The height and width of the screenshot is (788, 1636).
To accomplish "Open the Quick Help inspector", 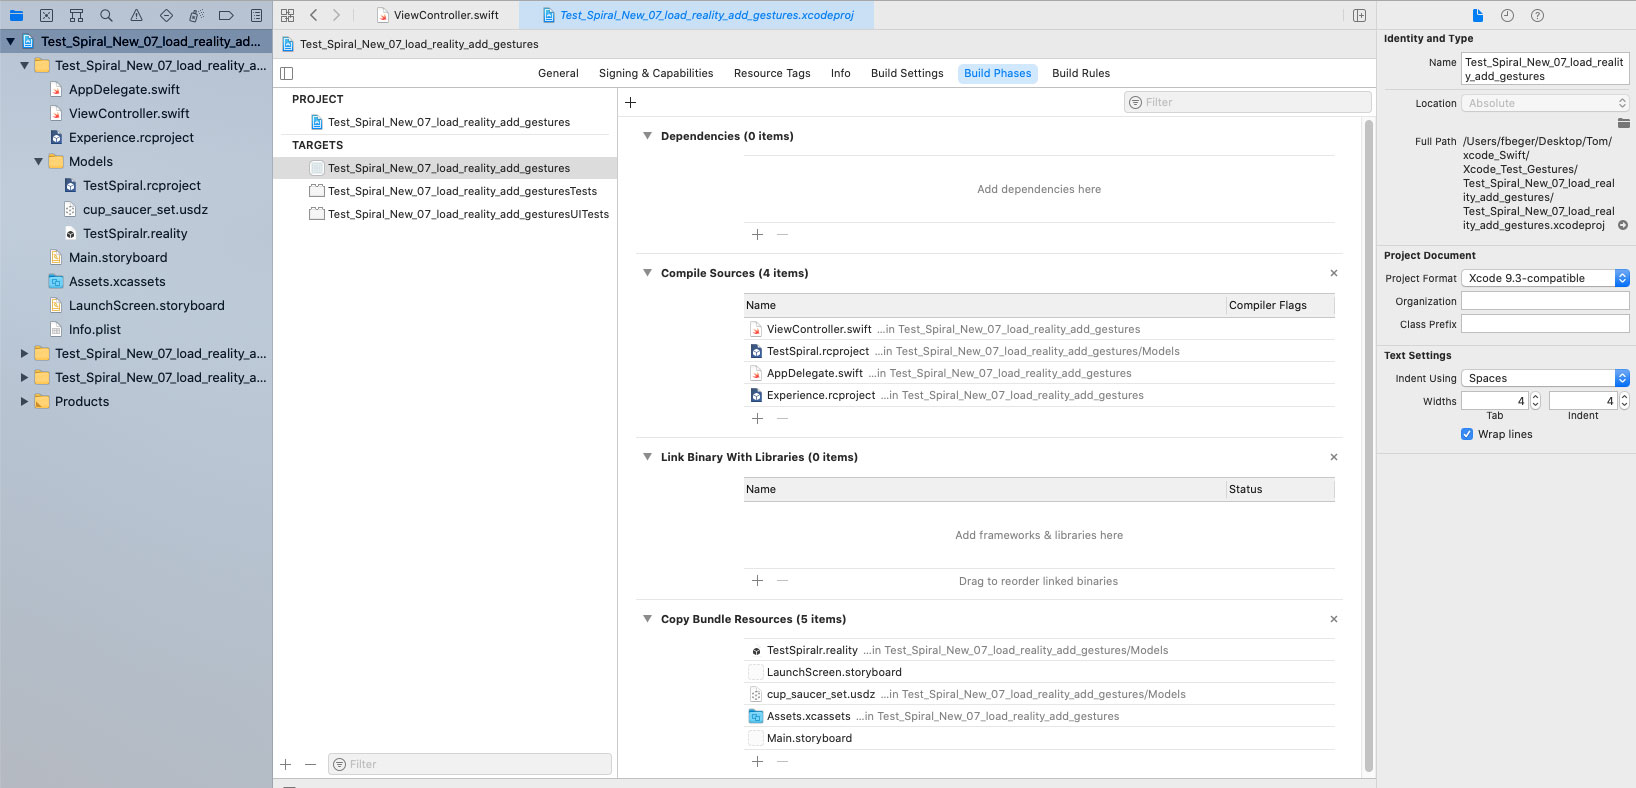I will point(1537,16).
